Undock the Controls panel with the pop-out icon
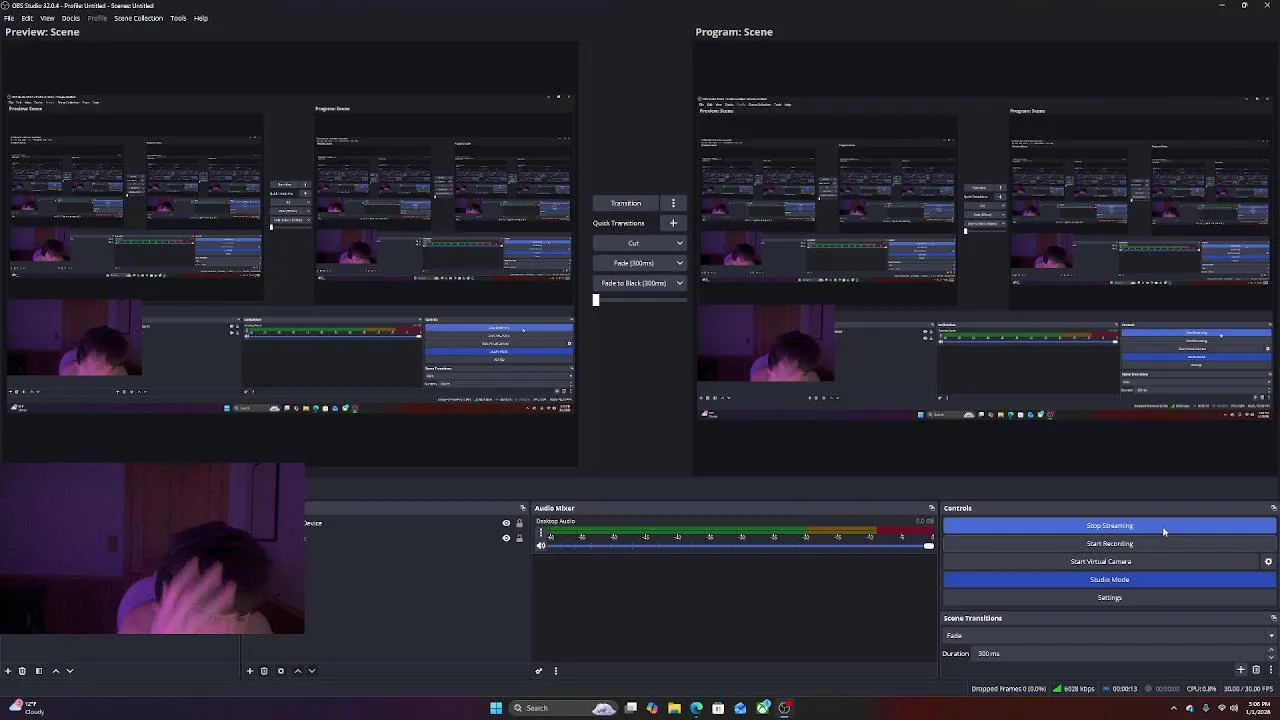1280x720 pixels. pyautogui.click(x=1273, y=508)
